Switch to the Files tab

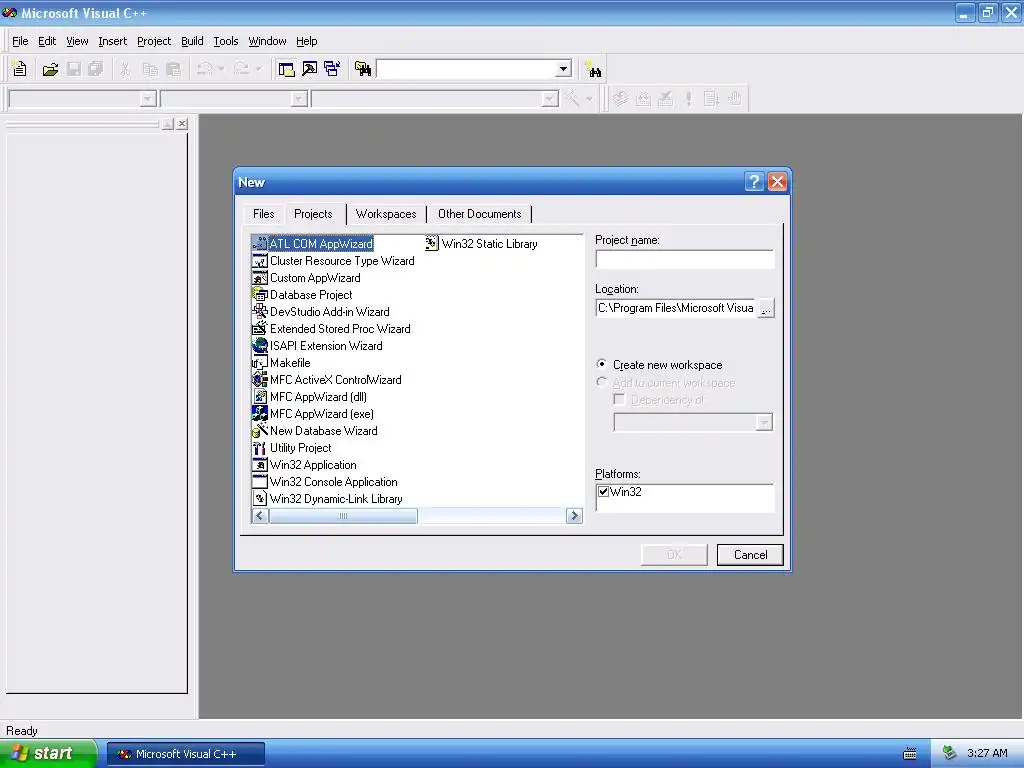264,214
